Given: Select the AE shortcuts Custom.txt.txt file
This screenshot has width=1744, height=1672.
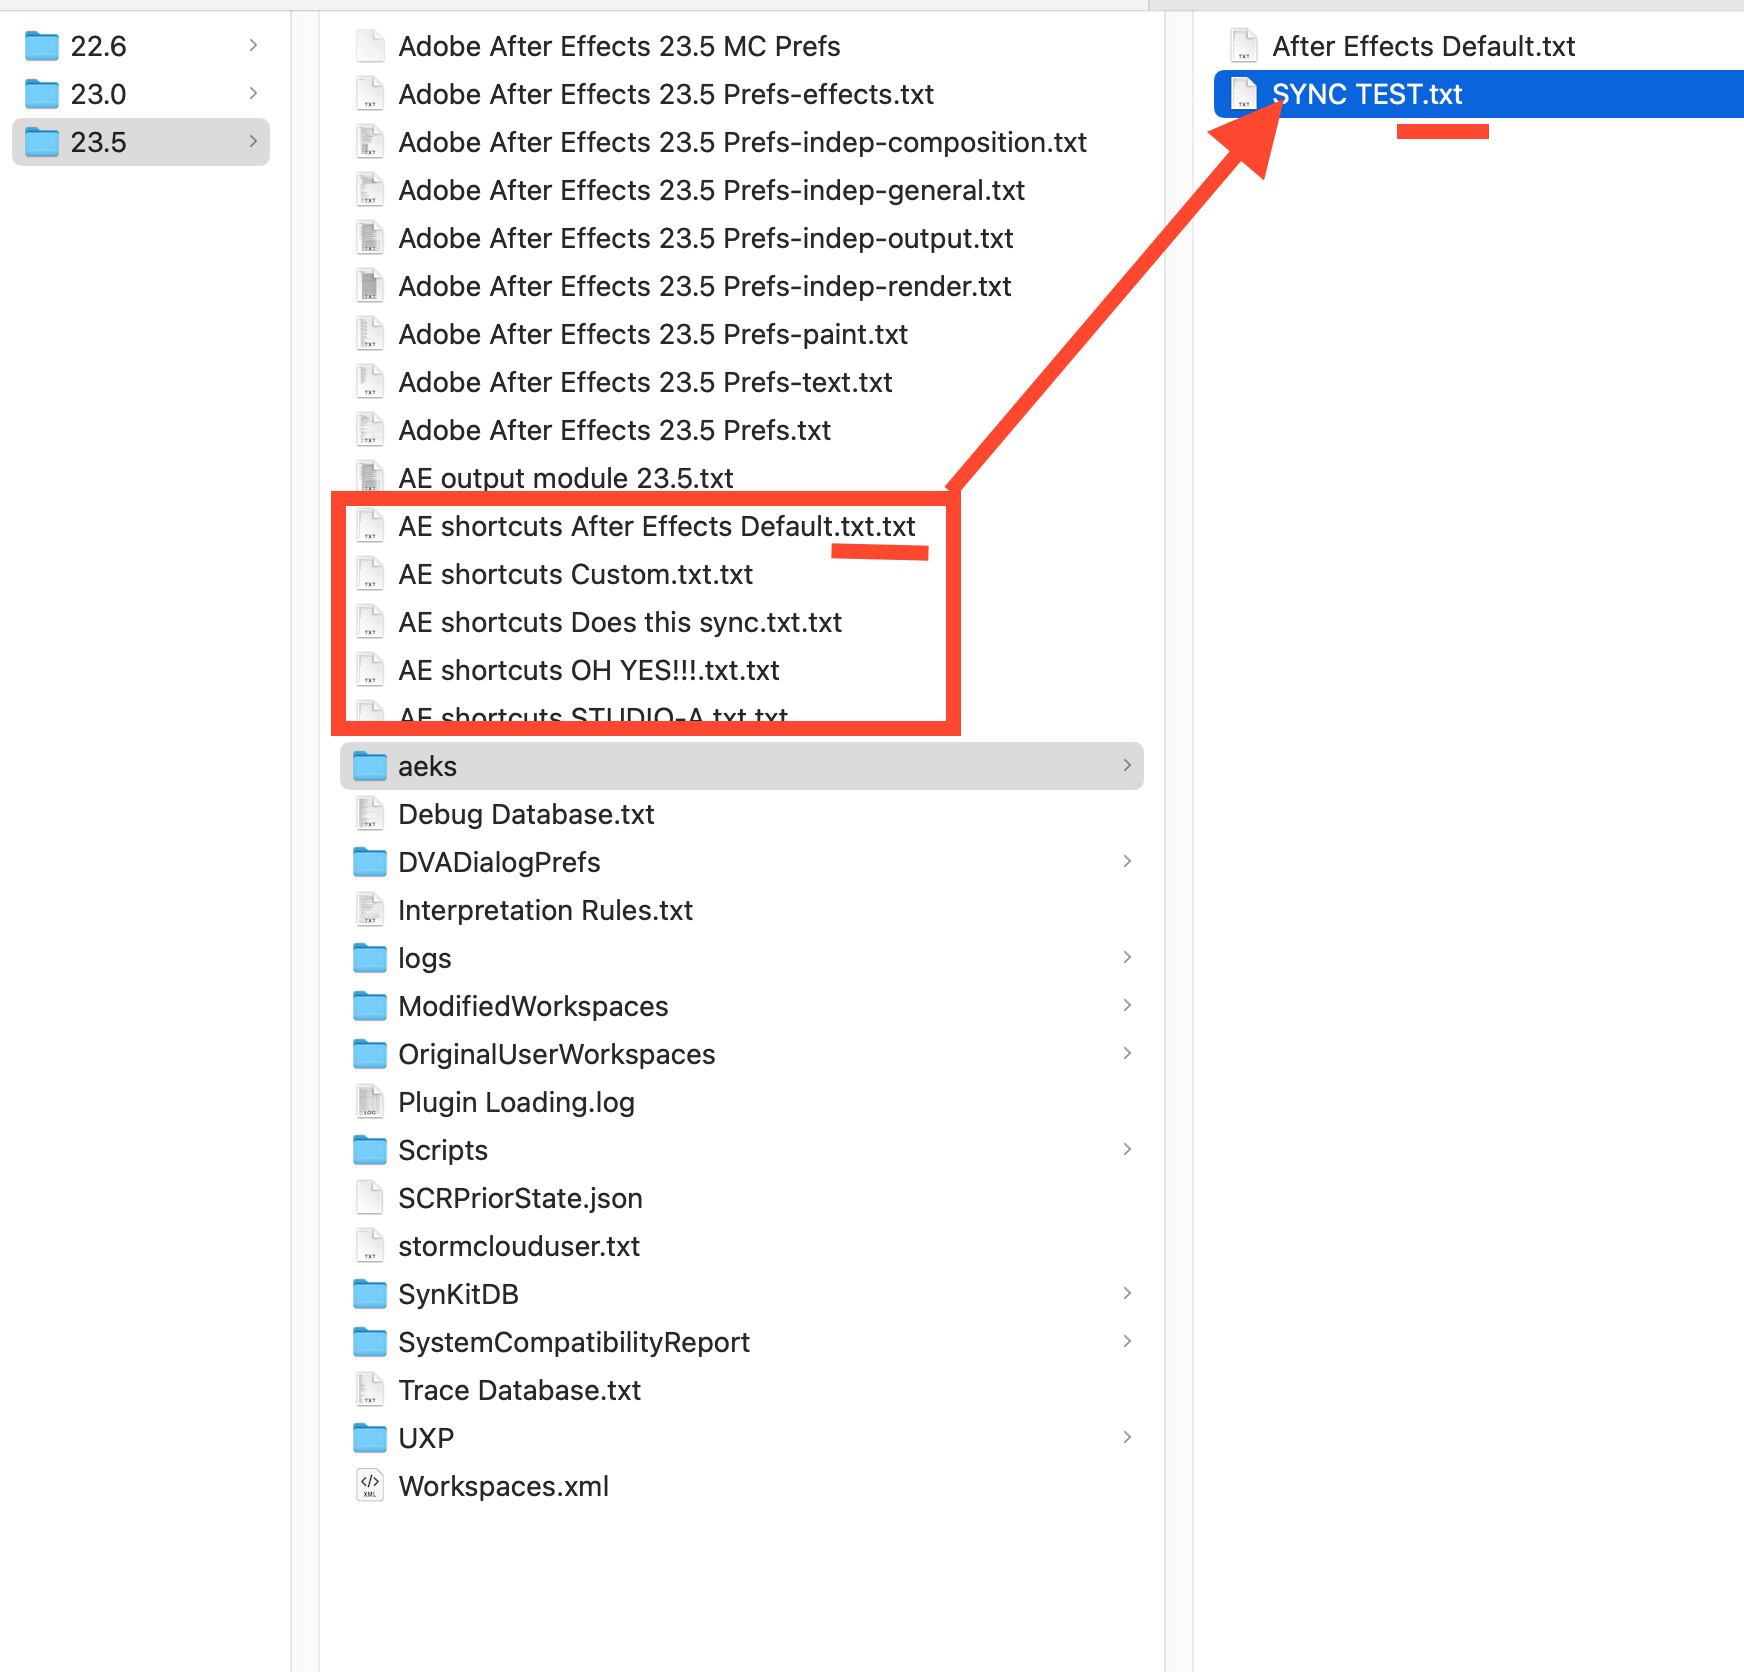Looking at the screenshot, I should click(x=575, y=574).
